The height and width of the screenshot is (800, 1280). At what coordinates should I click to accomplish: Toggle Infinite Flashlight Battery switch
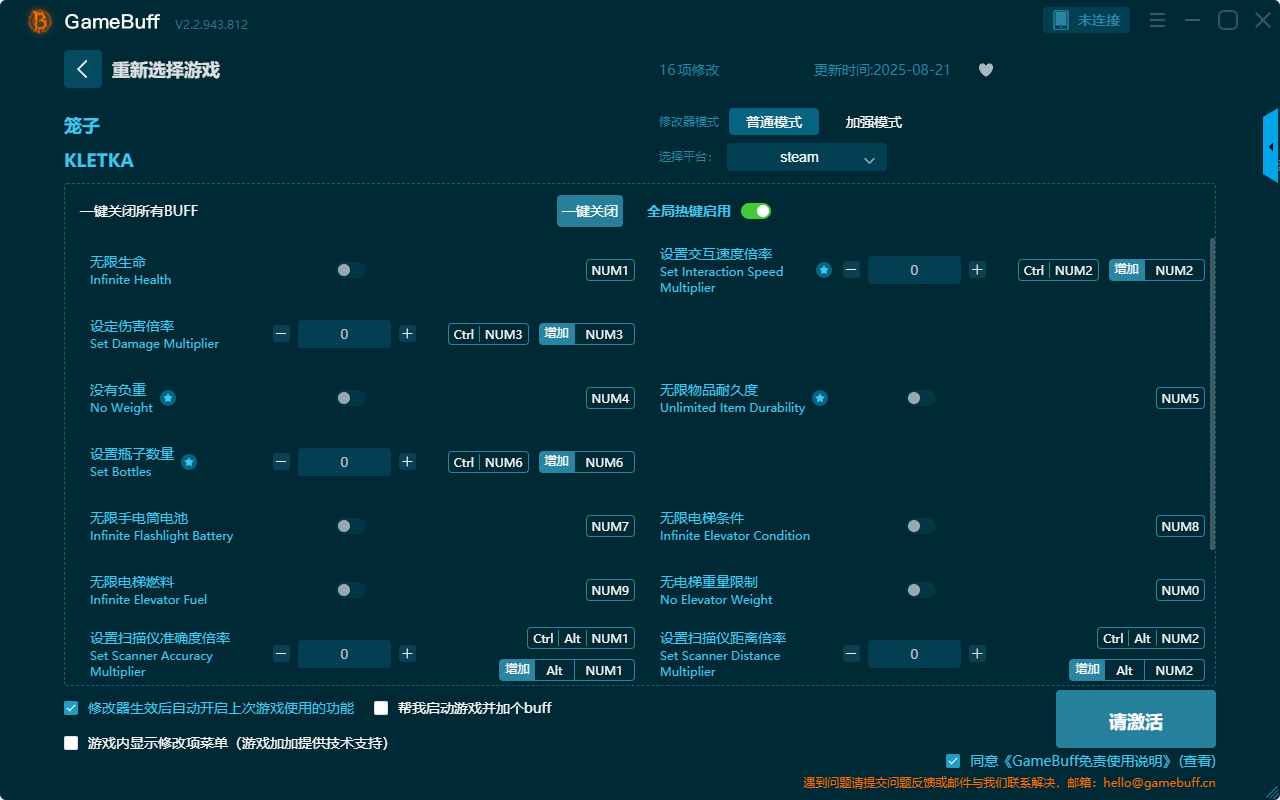tap(351, 526)
